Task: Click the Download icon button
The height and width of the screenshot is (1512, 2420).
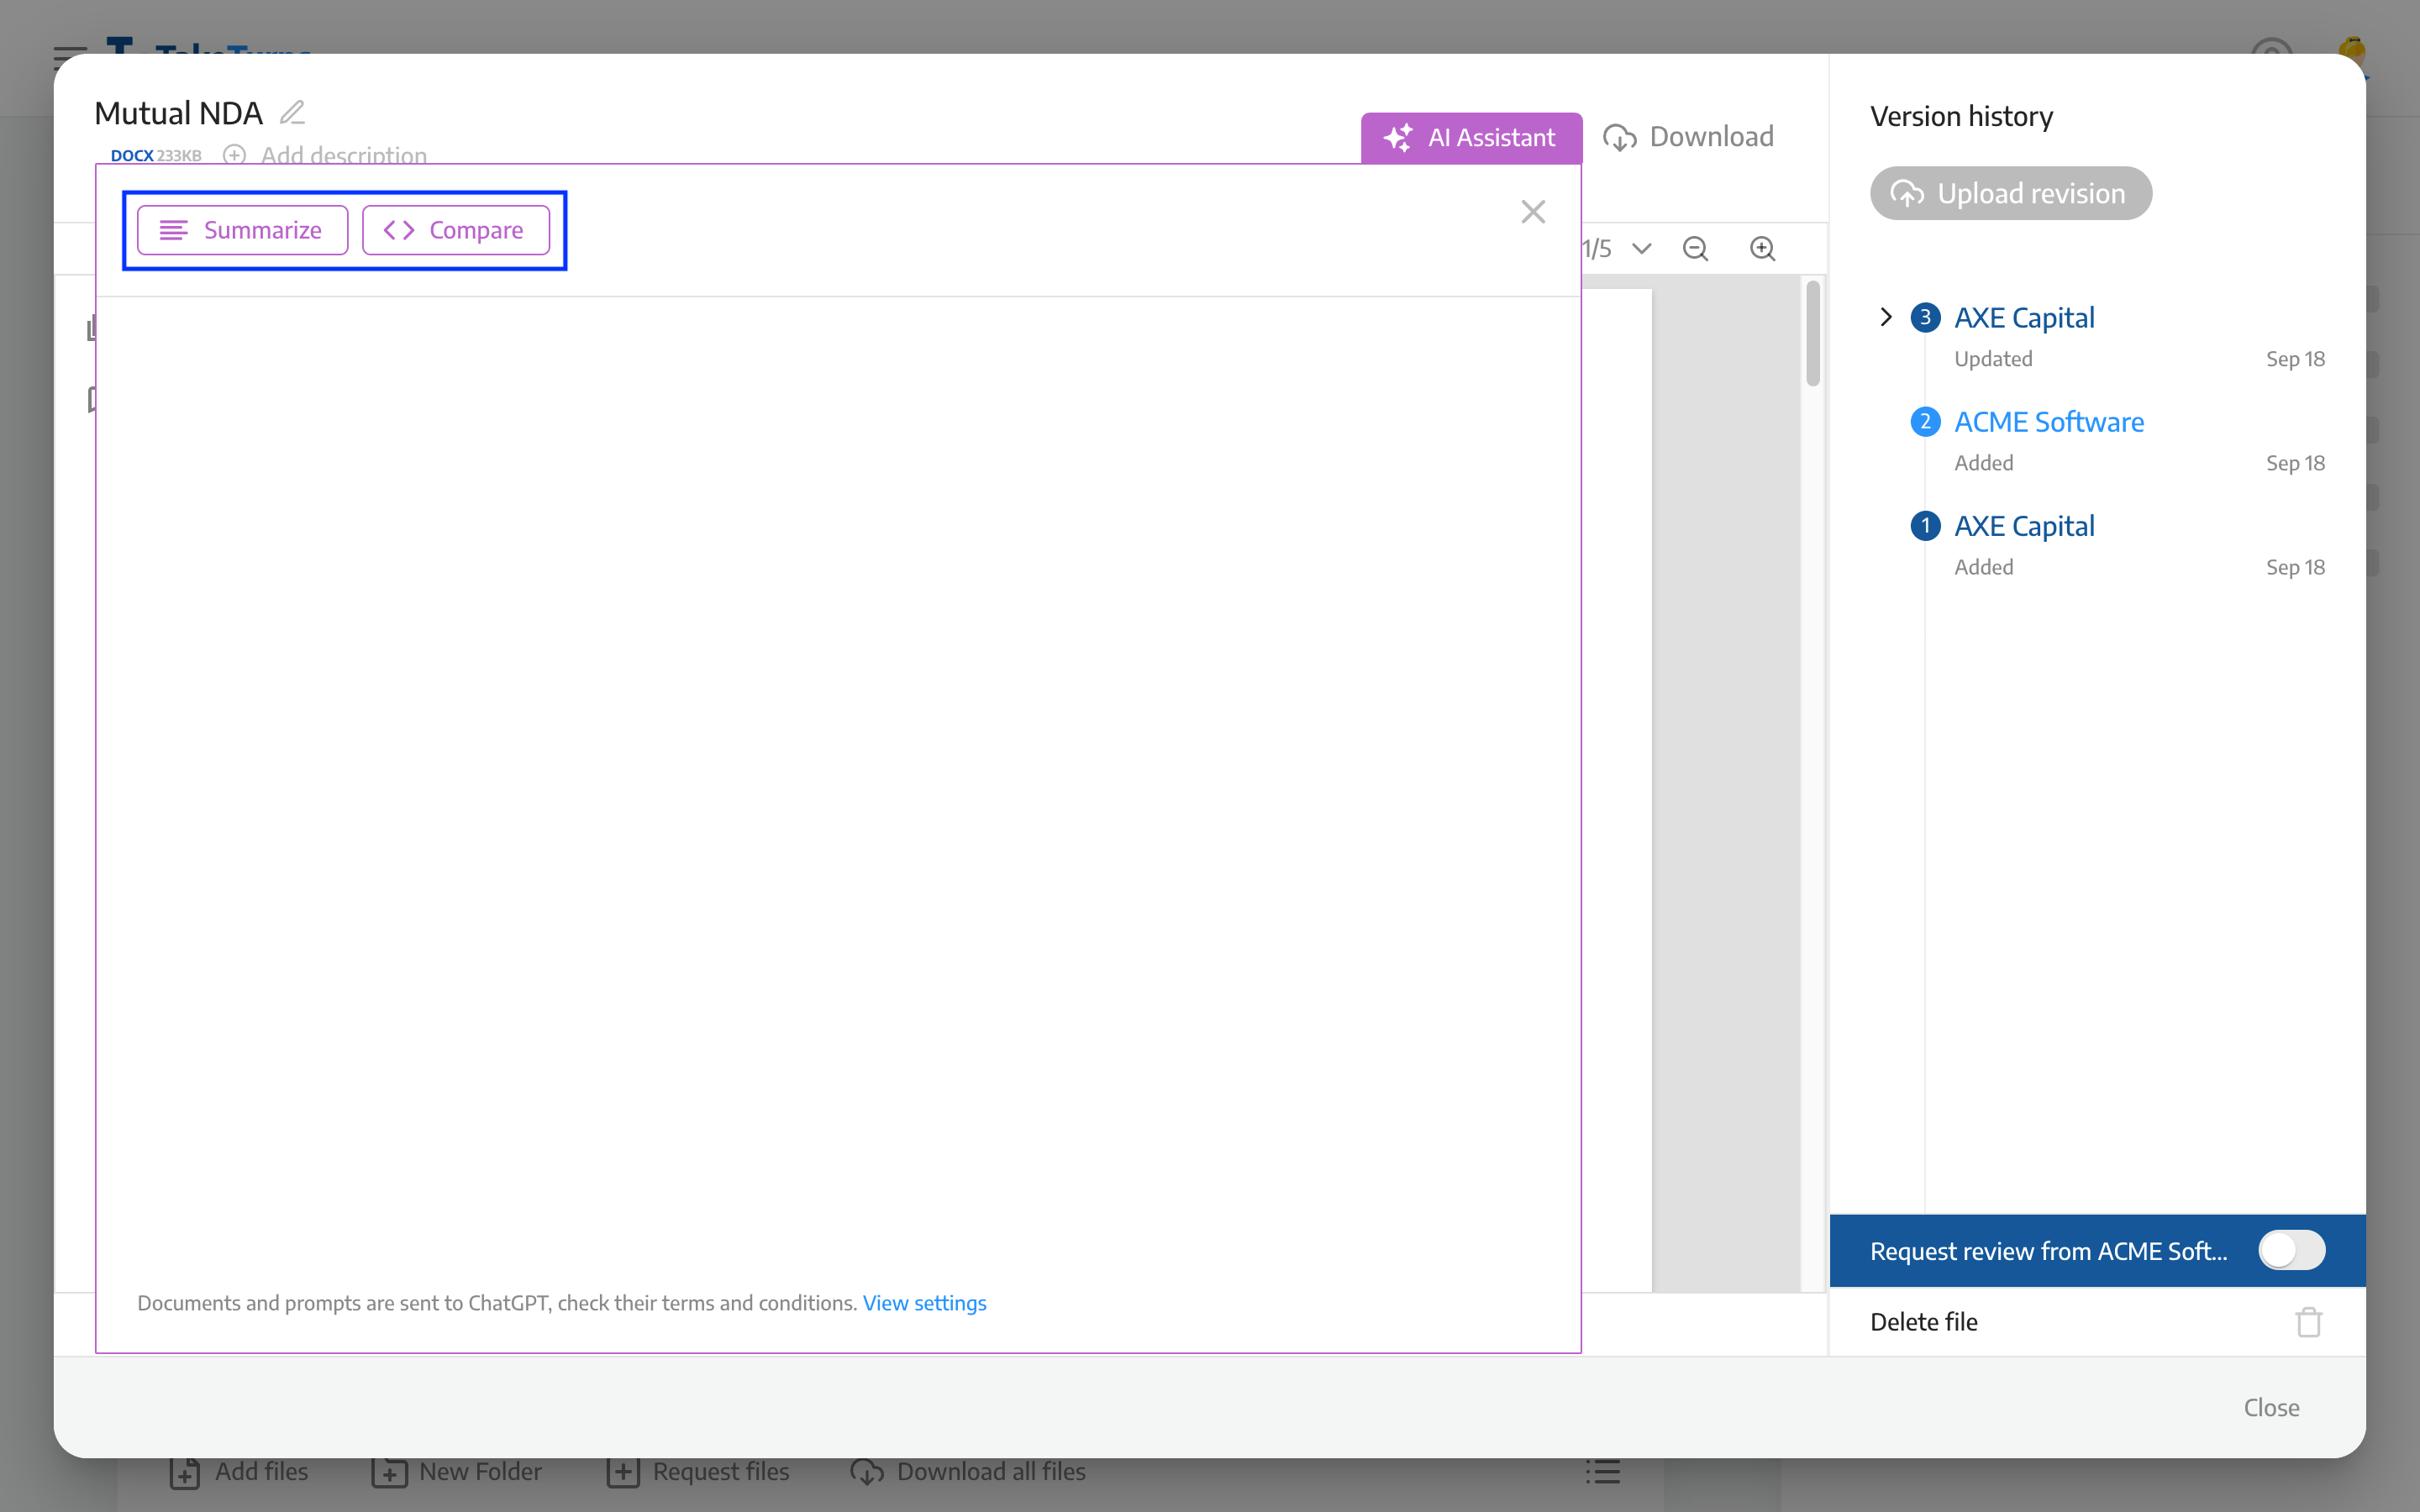Action: [1618, 138]
